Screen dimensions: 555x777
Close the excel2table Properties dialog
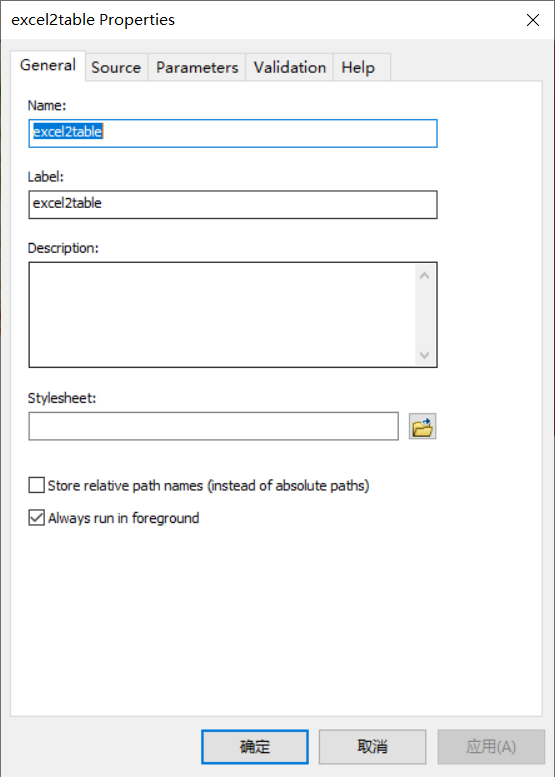533,20
